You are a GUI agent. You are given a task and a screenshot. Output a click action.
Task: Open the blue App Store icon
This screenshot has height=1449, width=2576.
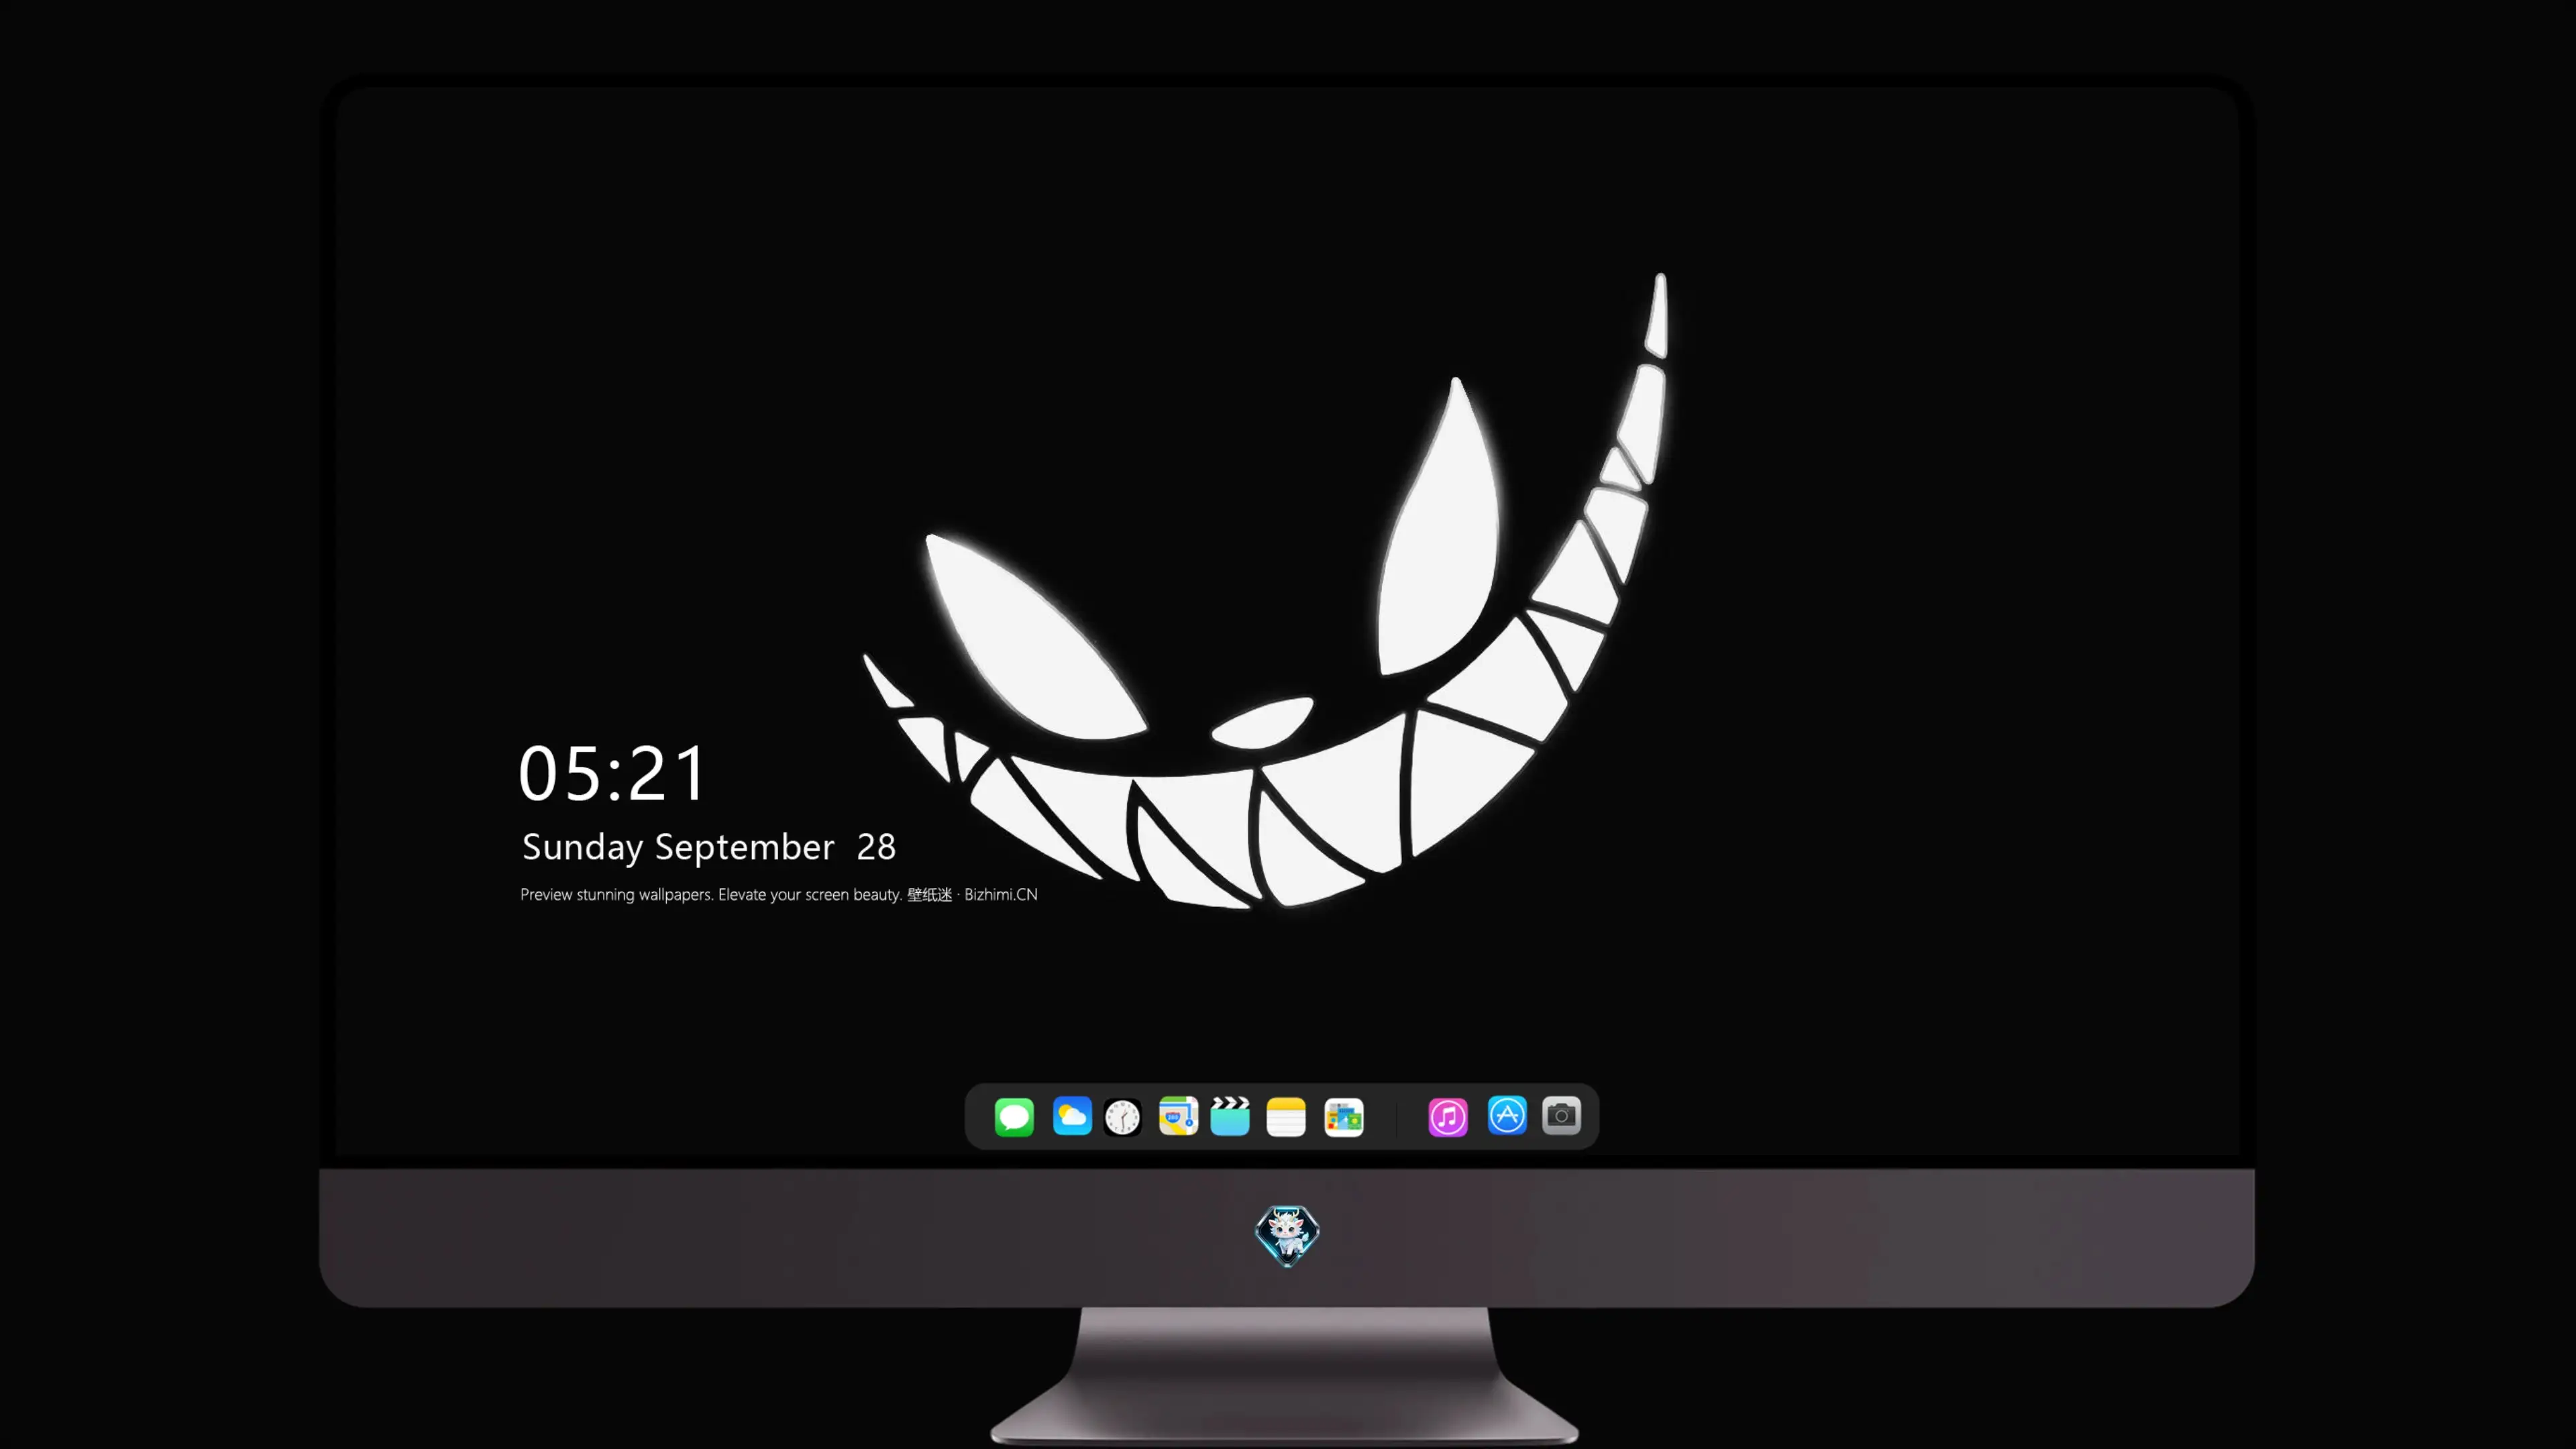(x=1507, y=1115)
